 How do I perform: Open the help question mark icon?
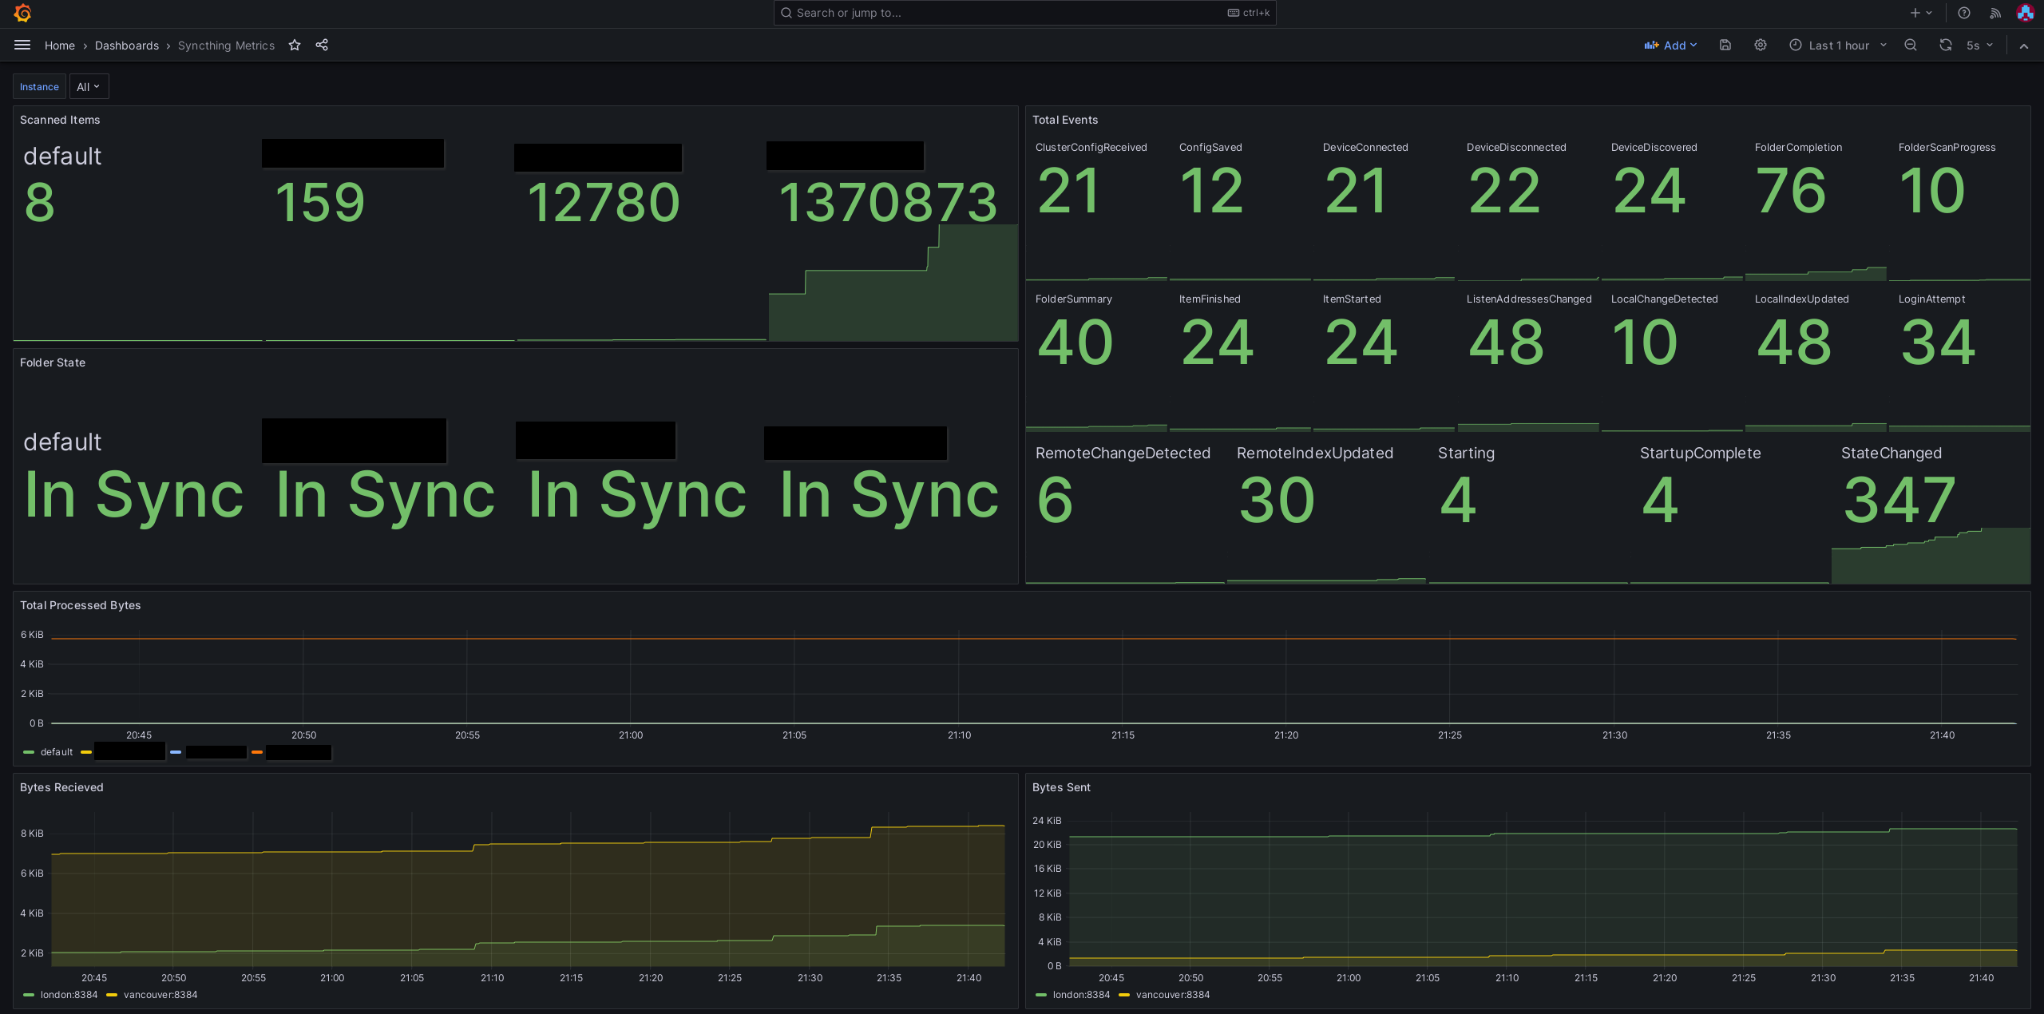pos(1964,13)
